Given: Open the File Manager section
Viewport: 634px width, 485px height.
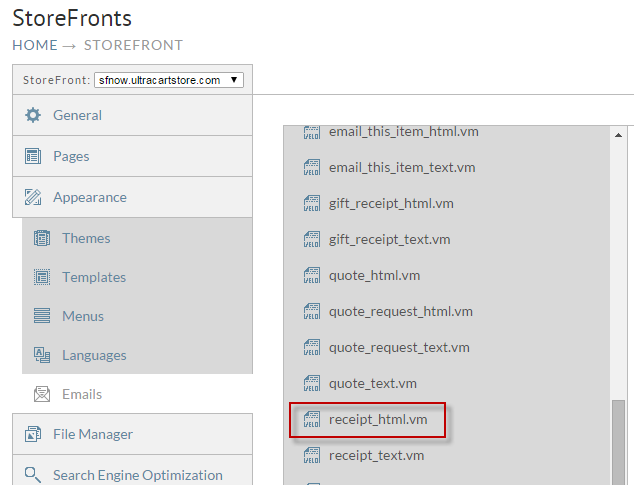Looking at the screenshot, I should tap(133, 434).
